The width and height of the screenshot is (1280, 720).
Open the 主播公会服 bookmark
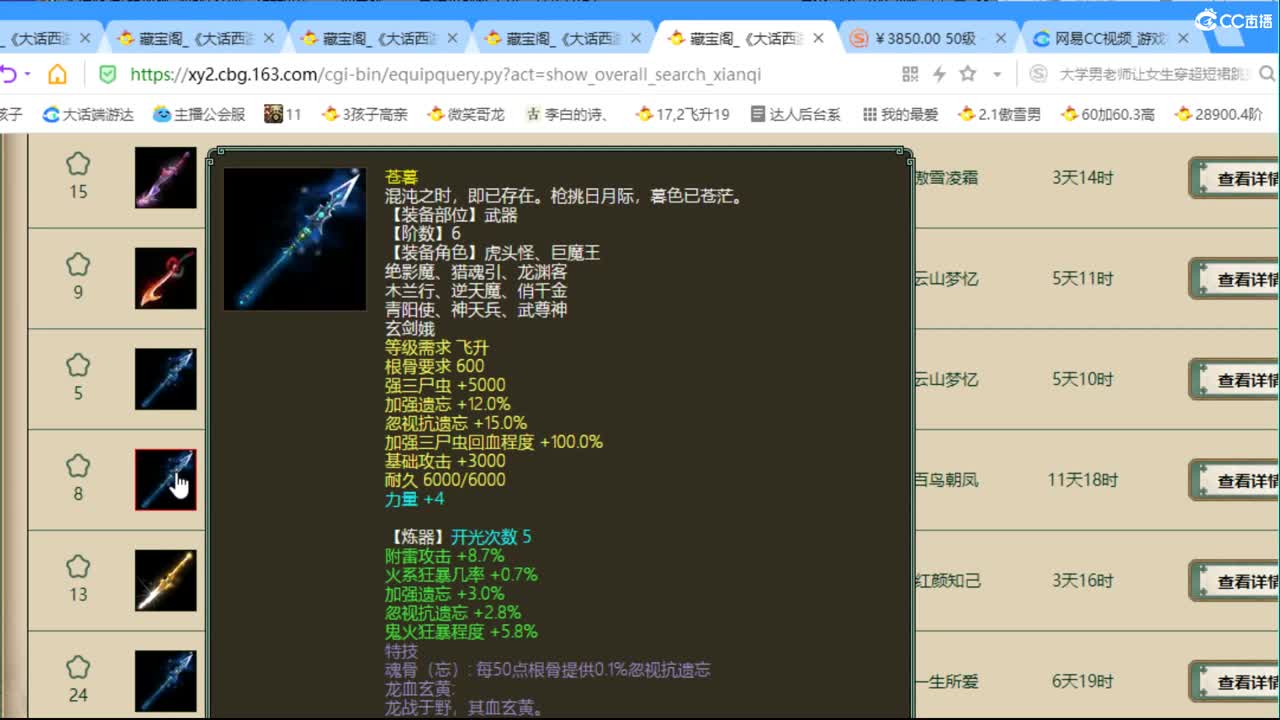pos(199,114)
